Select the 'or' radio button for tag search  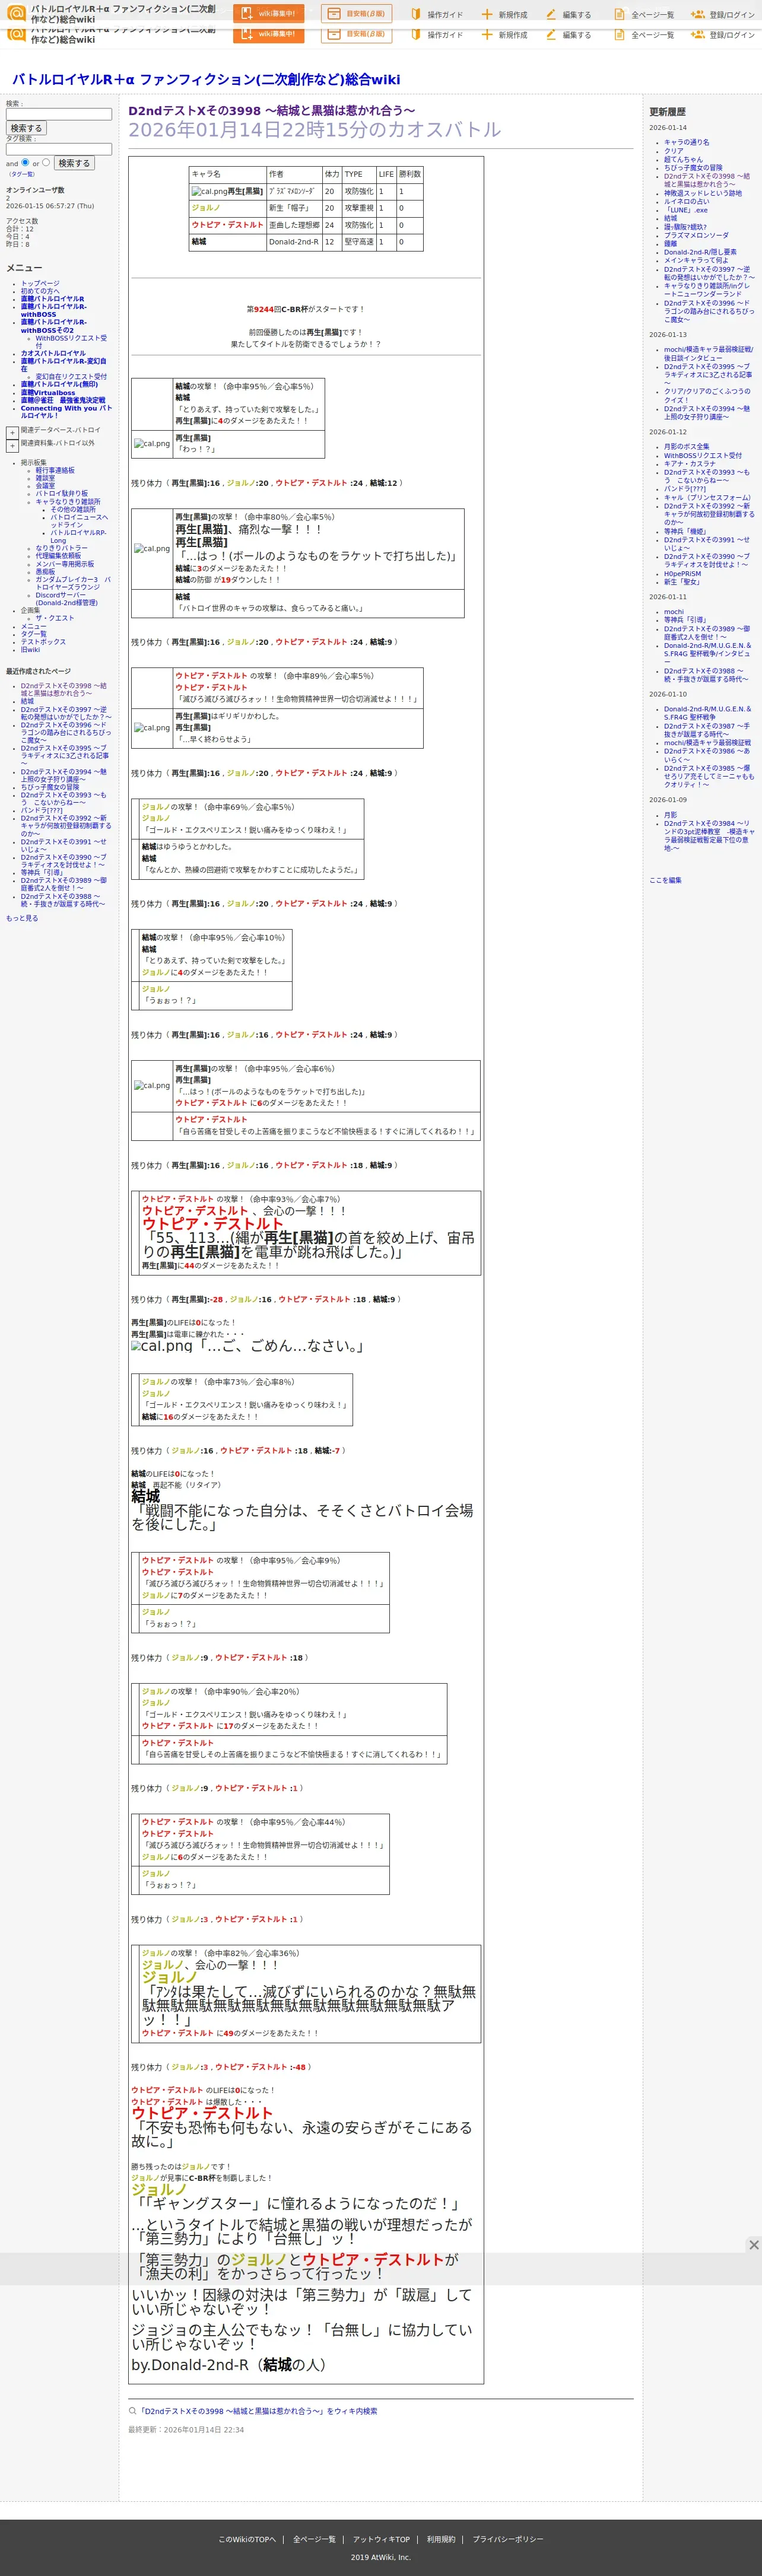45,162
